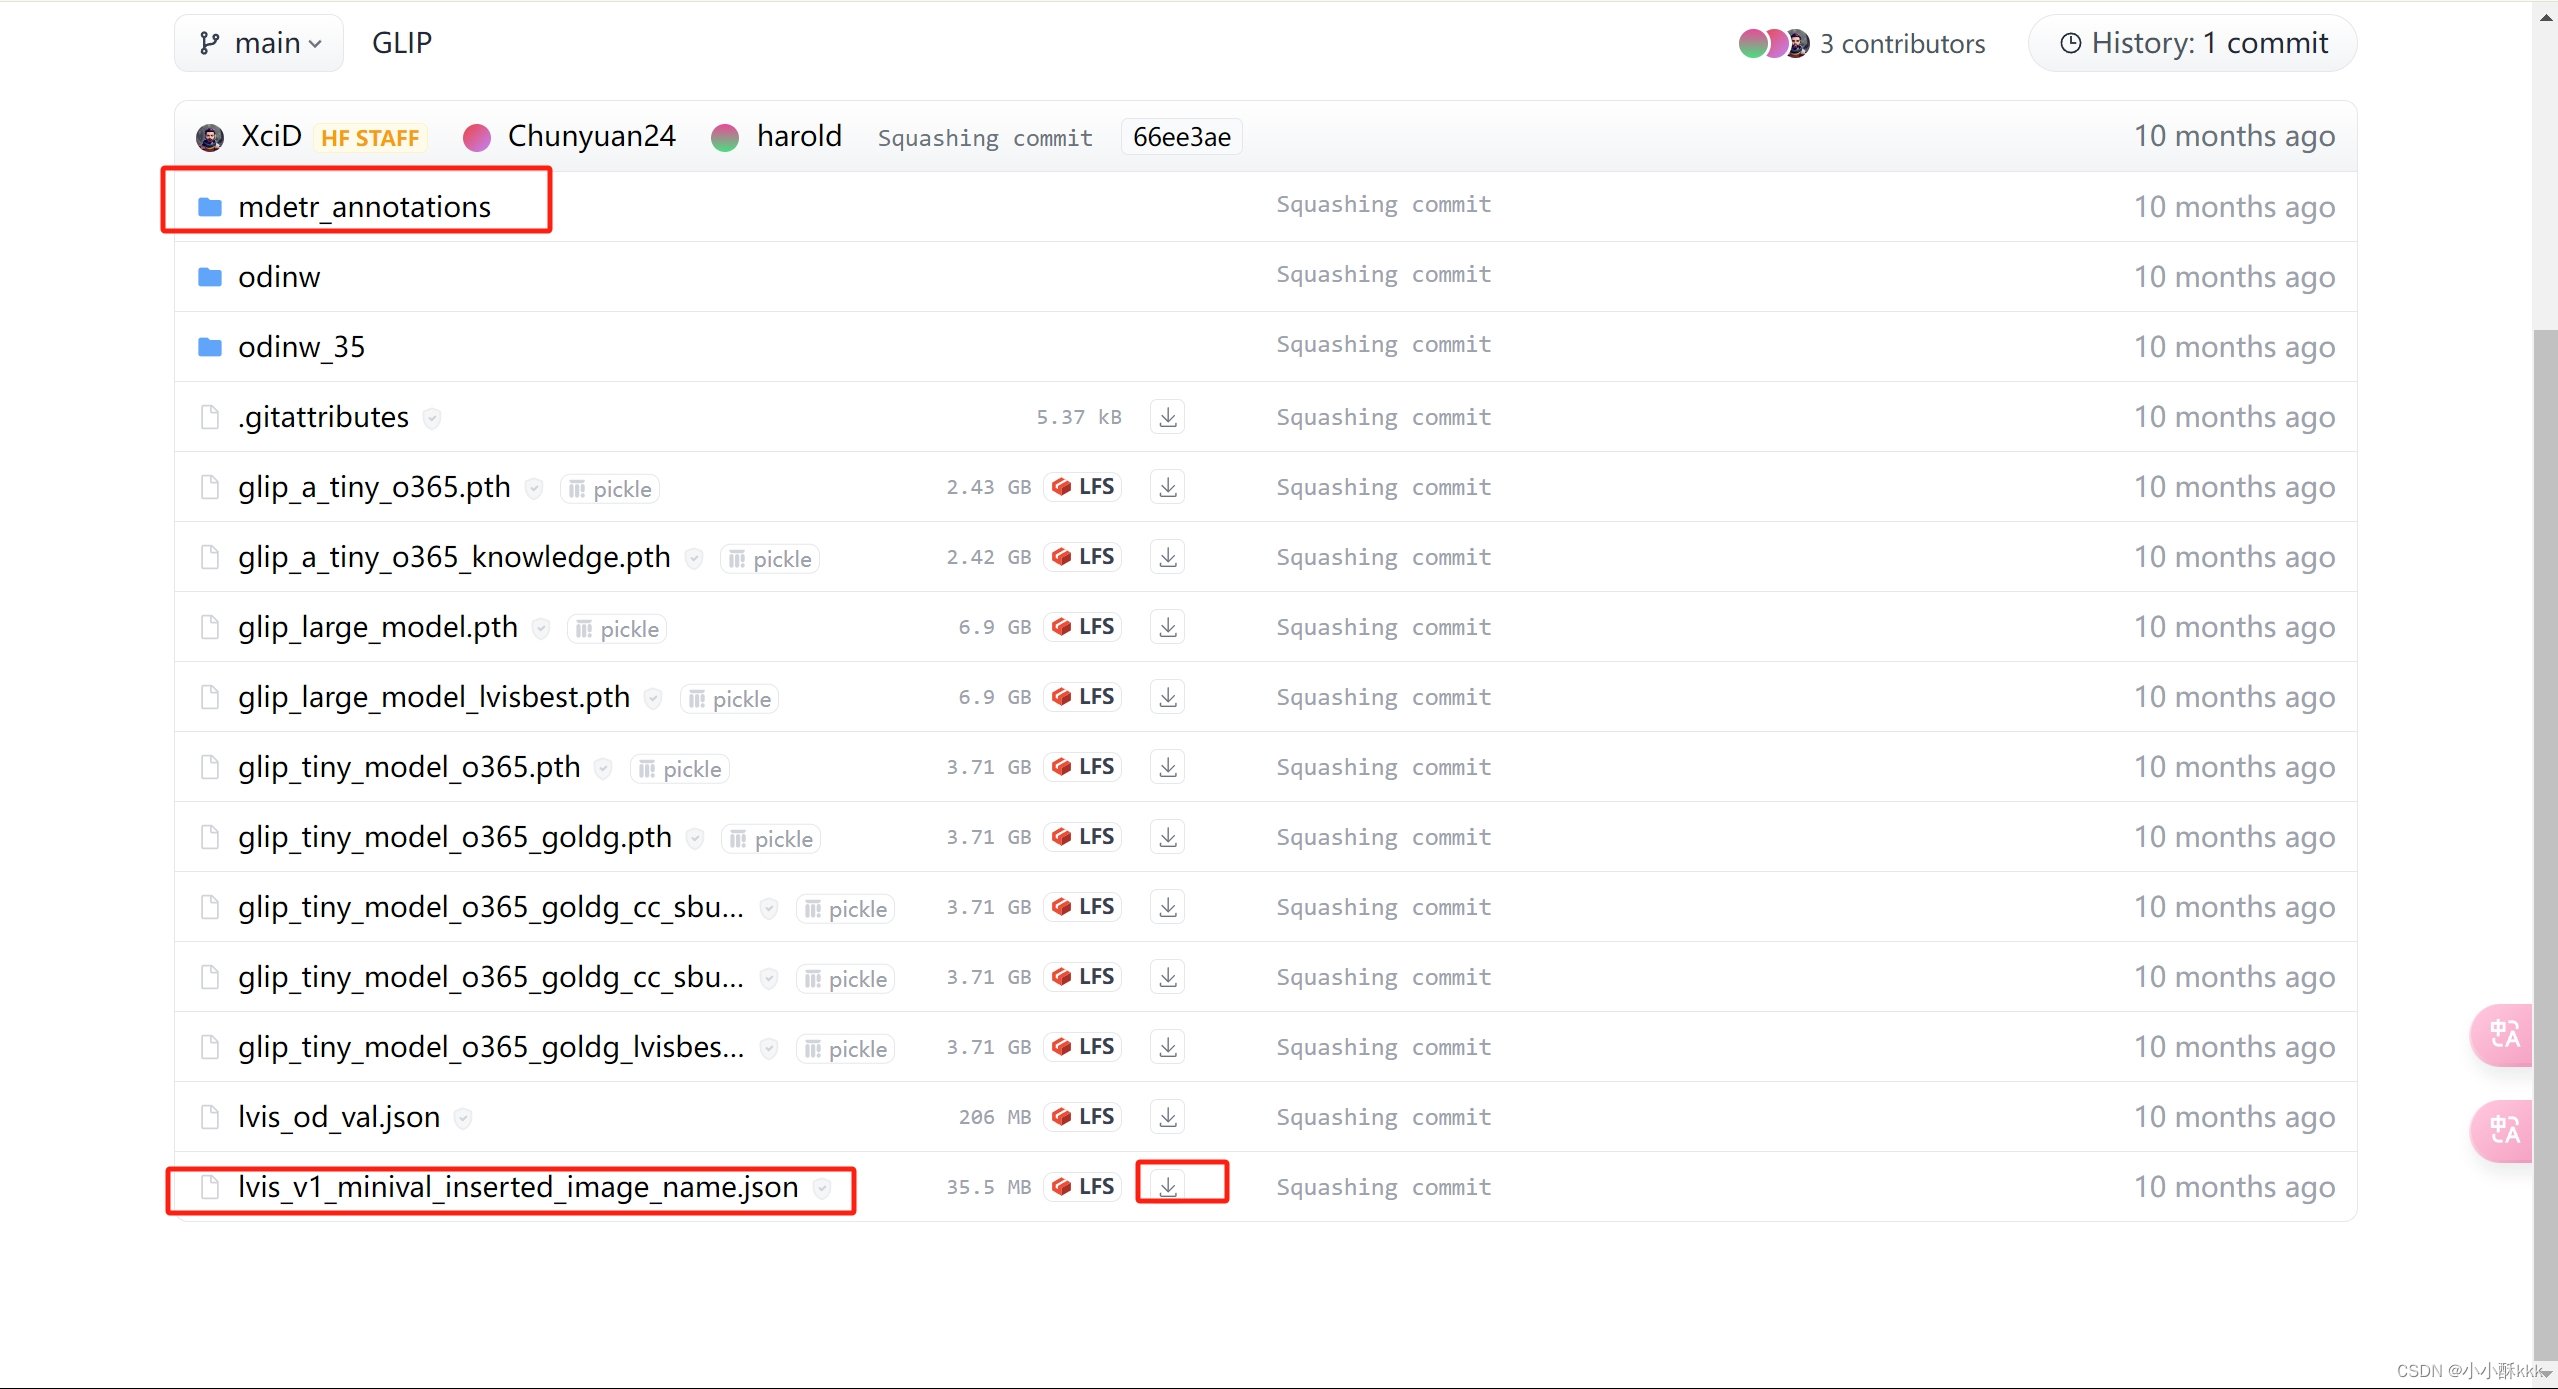
Task: Open glip_tiny_model_o365_goldg.pth file
Action: 455,837
